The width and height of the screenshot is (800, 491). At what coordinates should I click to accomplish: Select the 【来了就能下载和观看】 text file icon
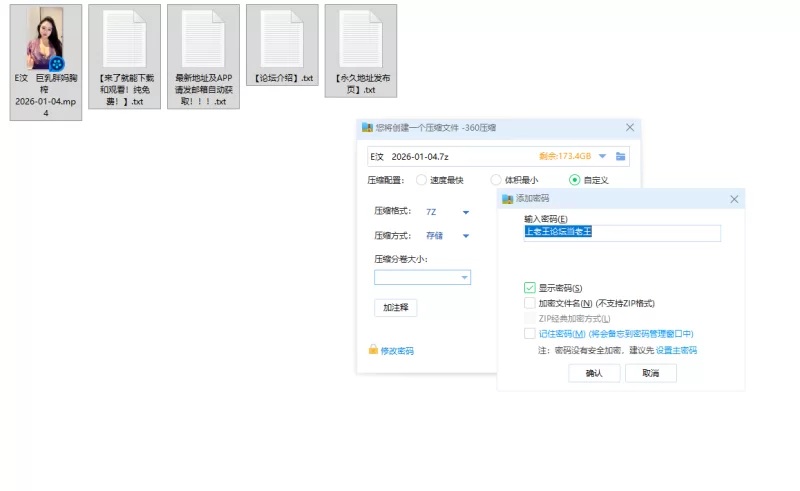click(124, 38)
